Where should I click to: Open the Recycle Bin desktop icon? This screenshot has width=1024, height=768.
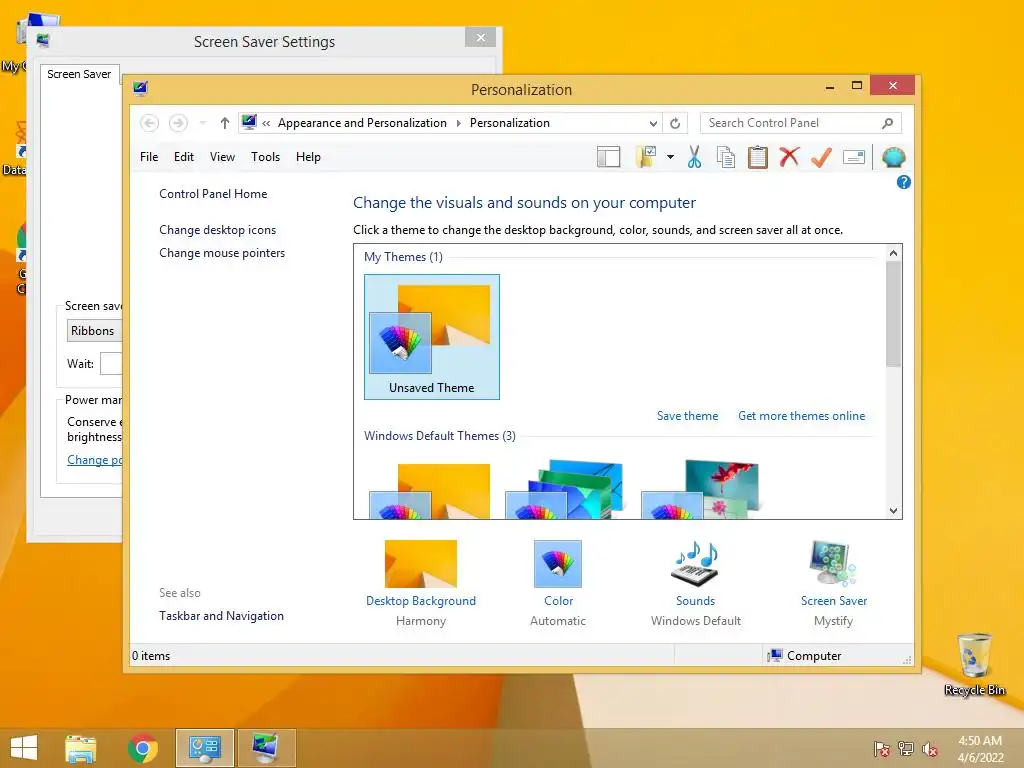click(974, 664)
